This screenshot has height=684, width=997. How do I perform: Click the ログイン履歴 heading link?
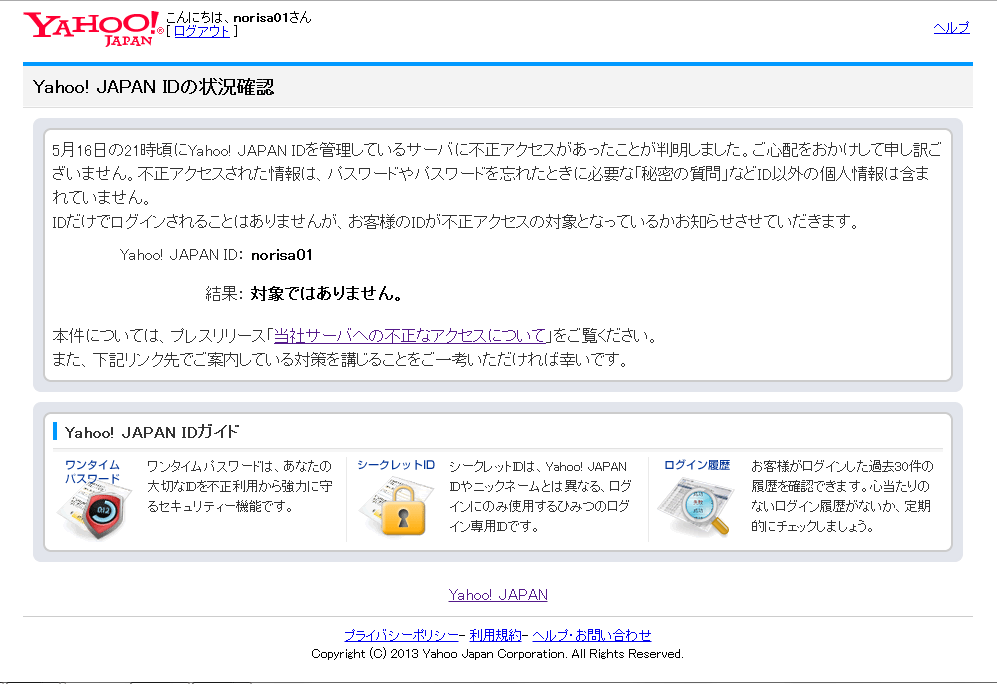697,465
